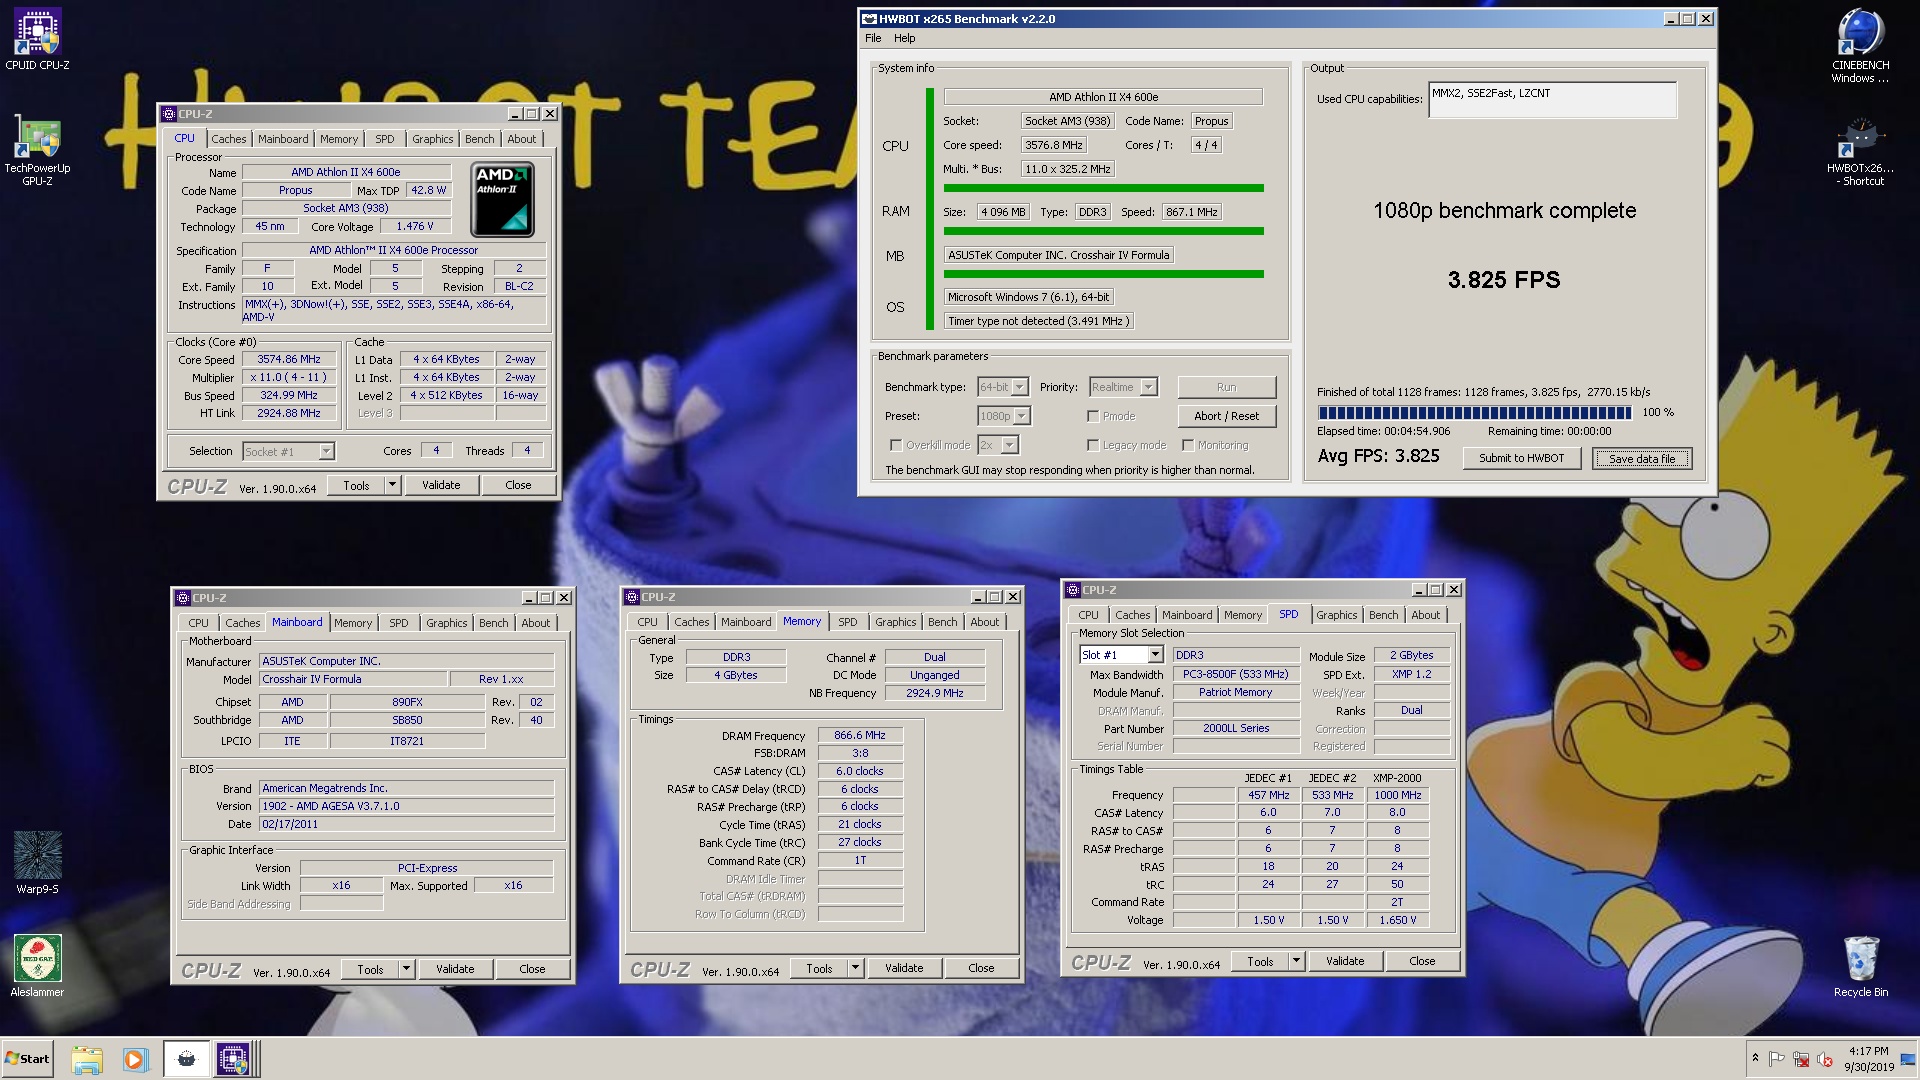Click the network tray icon
The image size is (1920, 1080).
tap(1801, 1059)
